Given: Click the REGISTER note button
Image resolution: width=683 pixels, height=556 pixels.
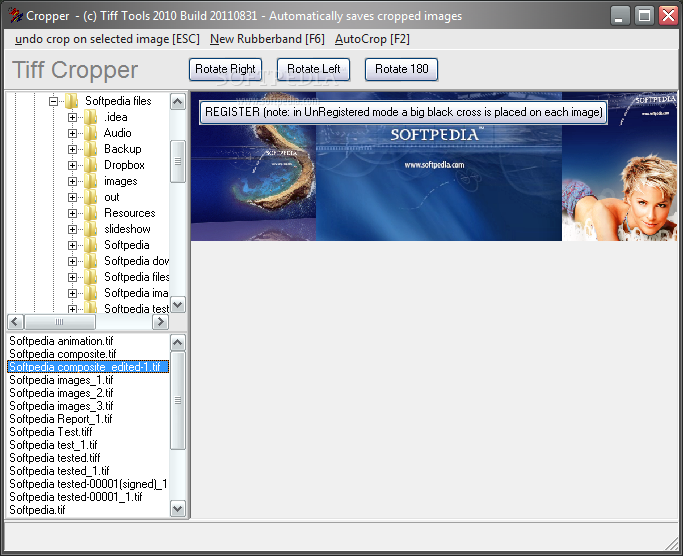Looking at the screenshot, I should click(403, 112).
